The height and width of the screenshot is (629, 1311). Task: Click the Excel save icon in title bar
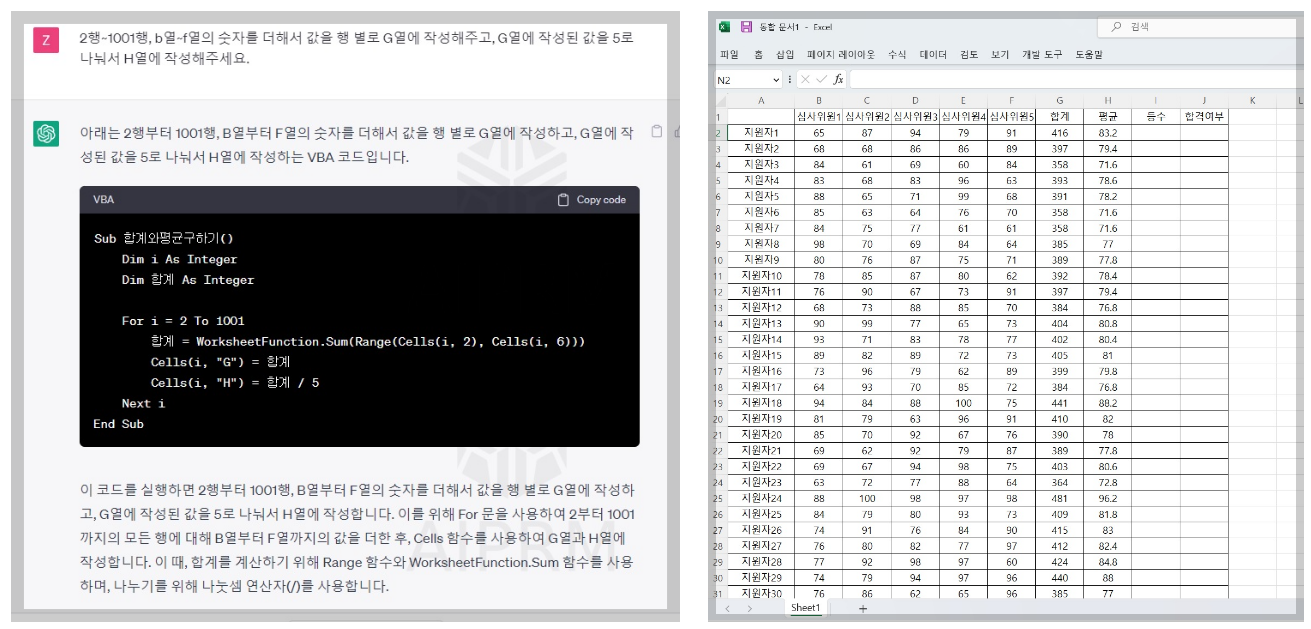click(x=746, y=27)
